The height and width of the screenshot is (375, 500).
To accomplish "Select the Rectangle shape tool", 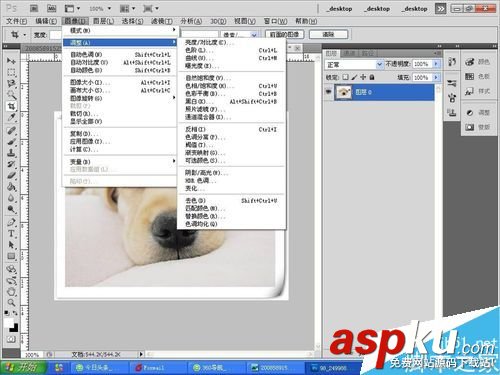I will 11,256.
